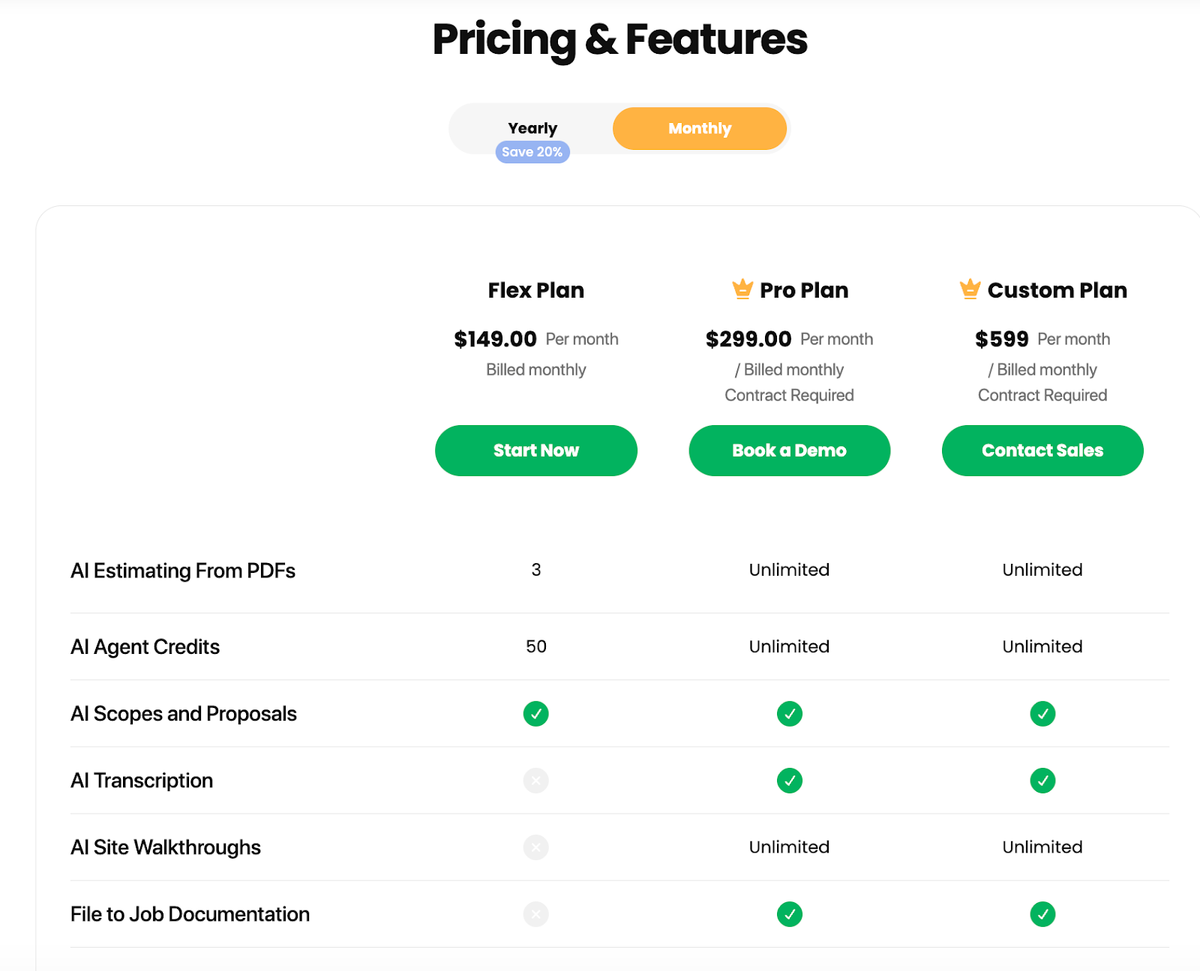Click the Flex Plan heading
The width and height of the screenshot is (1200, 971).
[536, 291]
